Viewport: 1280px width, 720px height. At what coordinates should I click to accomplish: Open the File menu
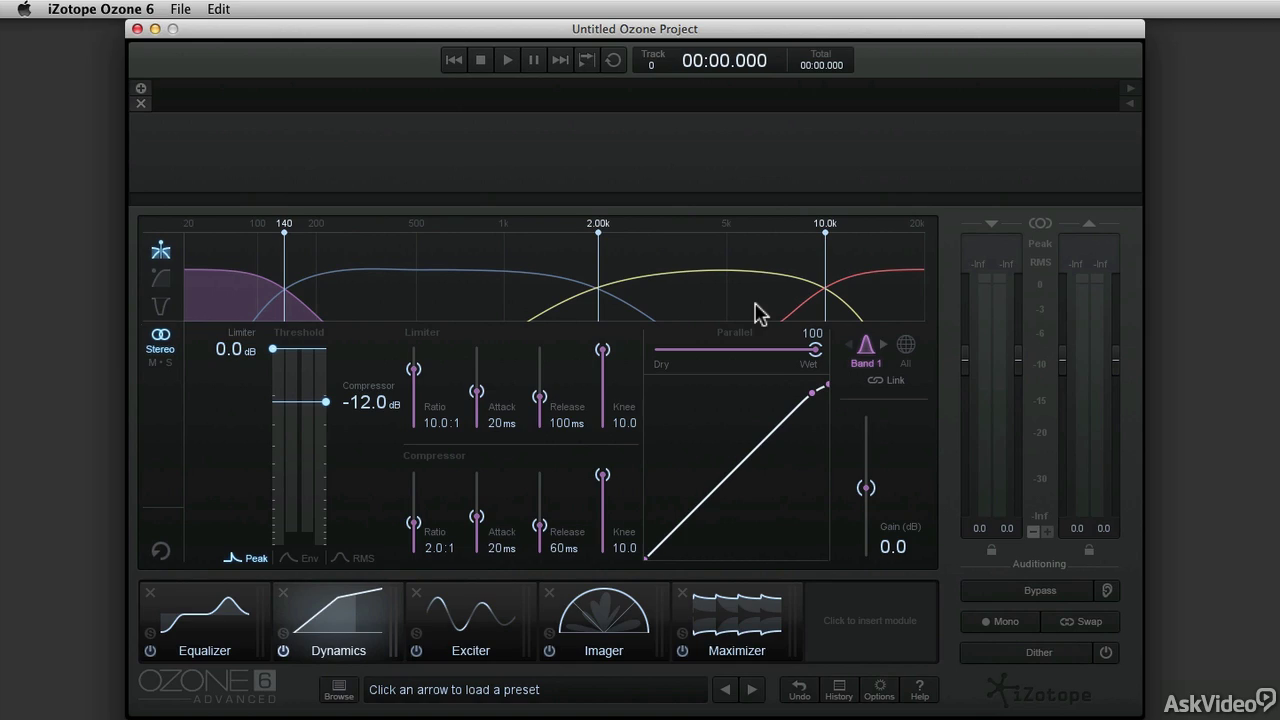[180, 9]
